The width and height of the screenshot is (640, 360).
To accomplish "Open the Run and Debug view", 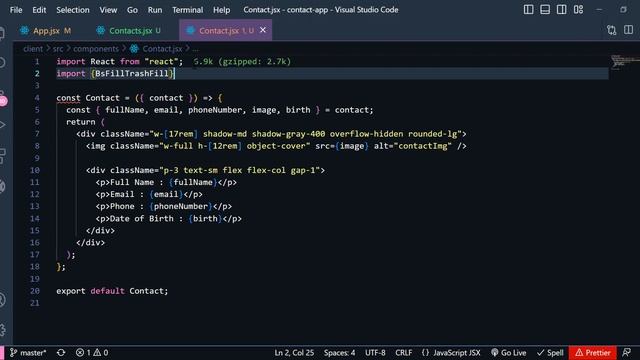I will [x=3, y=125].
